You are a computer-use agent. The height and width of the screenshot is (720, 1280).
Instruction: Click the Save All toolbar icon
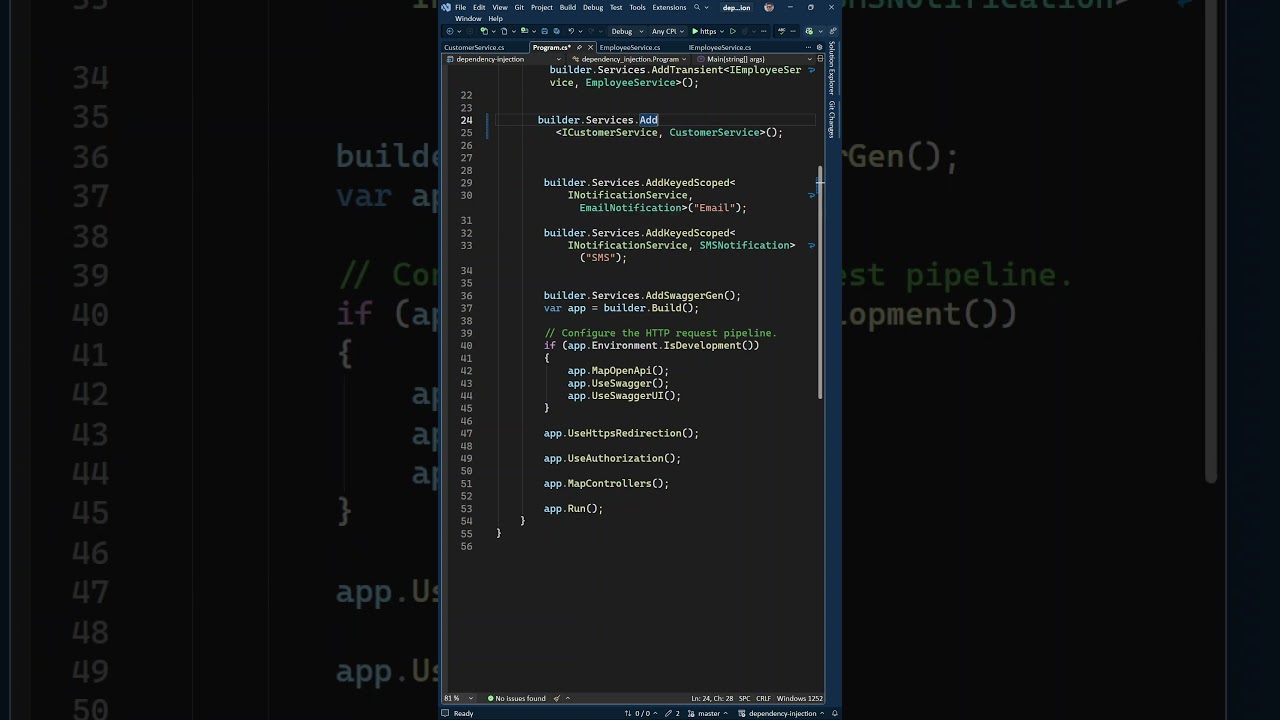(556, 31)
